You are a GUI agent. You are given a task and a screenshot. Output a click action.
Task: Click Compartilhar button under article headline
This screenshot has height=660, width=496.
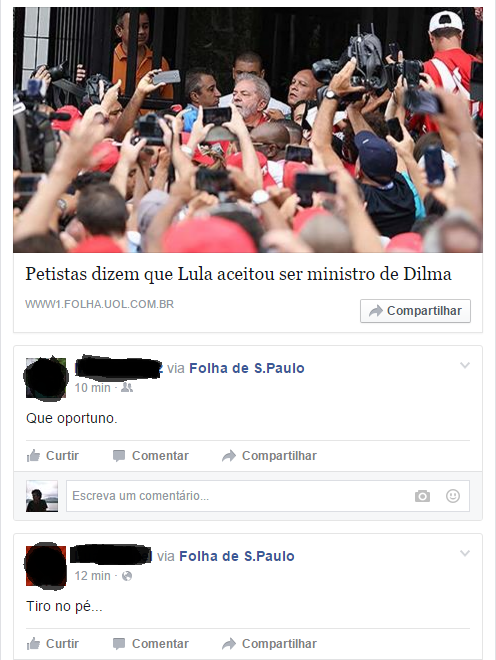[415, 311]
